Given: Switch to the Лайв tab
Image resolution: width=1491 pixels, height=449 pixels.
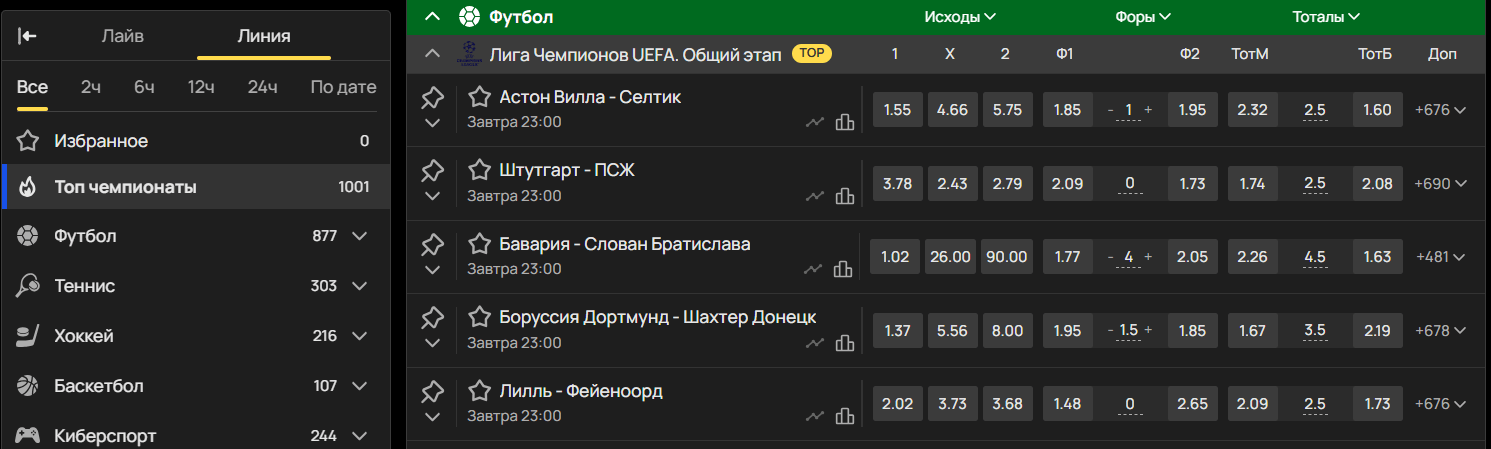Looking at the screenshot, I should (x=123, y=36).
